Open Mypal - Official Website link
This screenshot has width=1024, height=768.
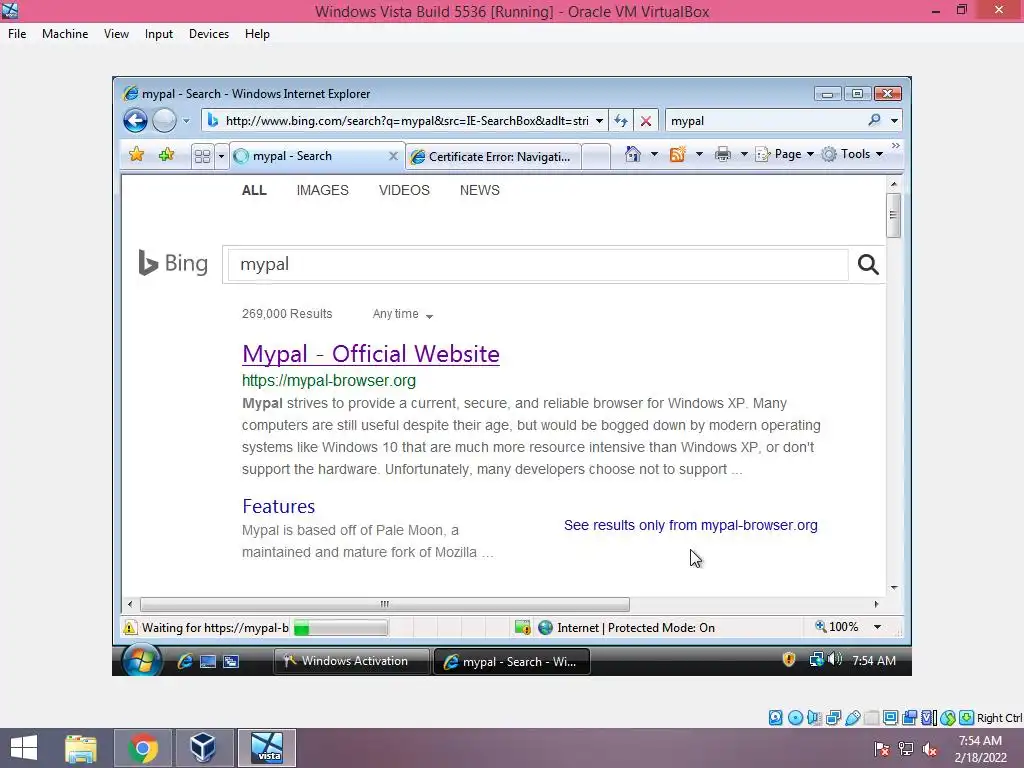pyautogui.click(x=371, y=354)
